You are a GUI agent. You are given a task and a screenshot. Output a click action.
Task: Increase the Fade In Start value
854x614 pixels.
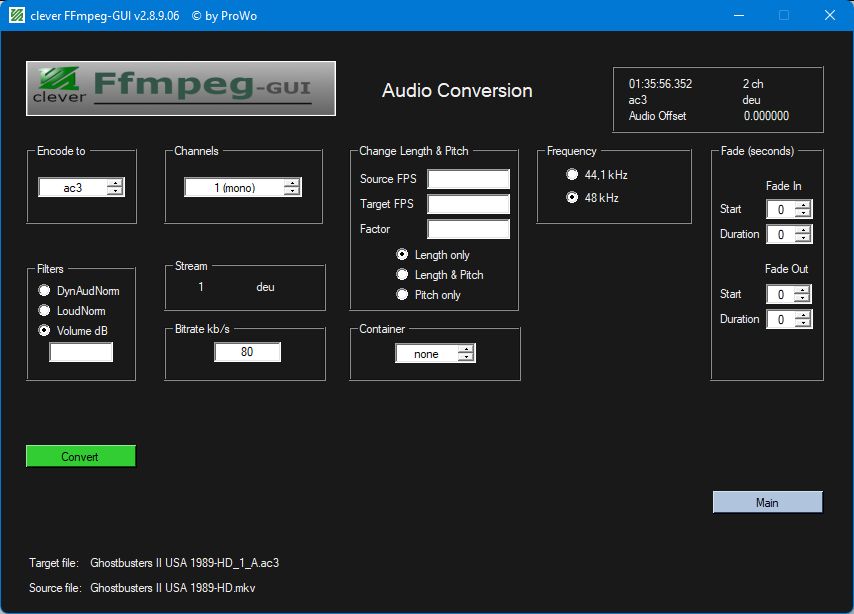(x=803, y=205)
